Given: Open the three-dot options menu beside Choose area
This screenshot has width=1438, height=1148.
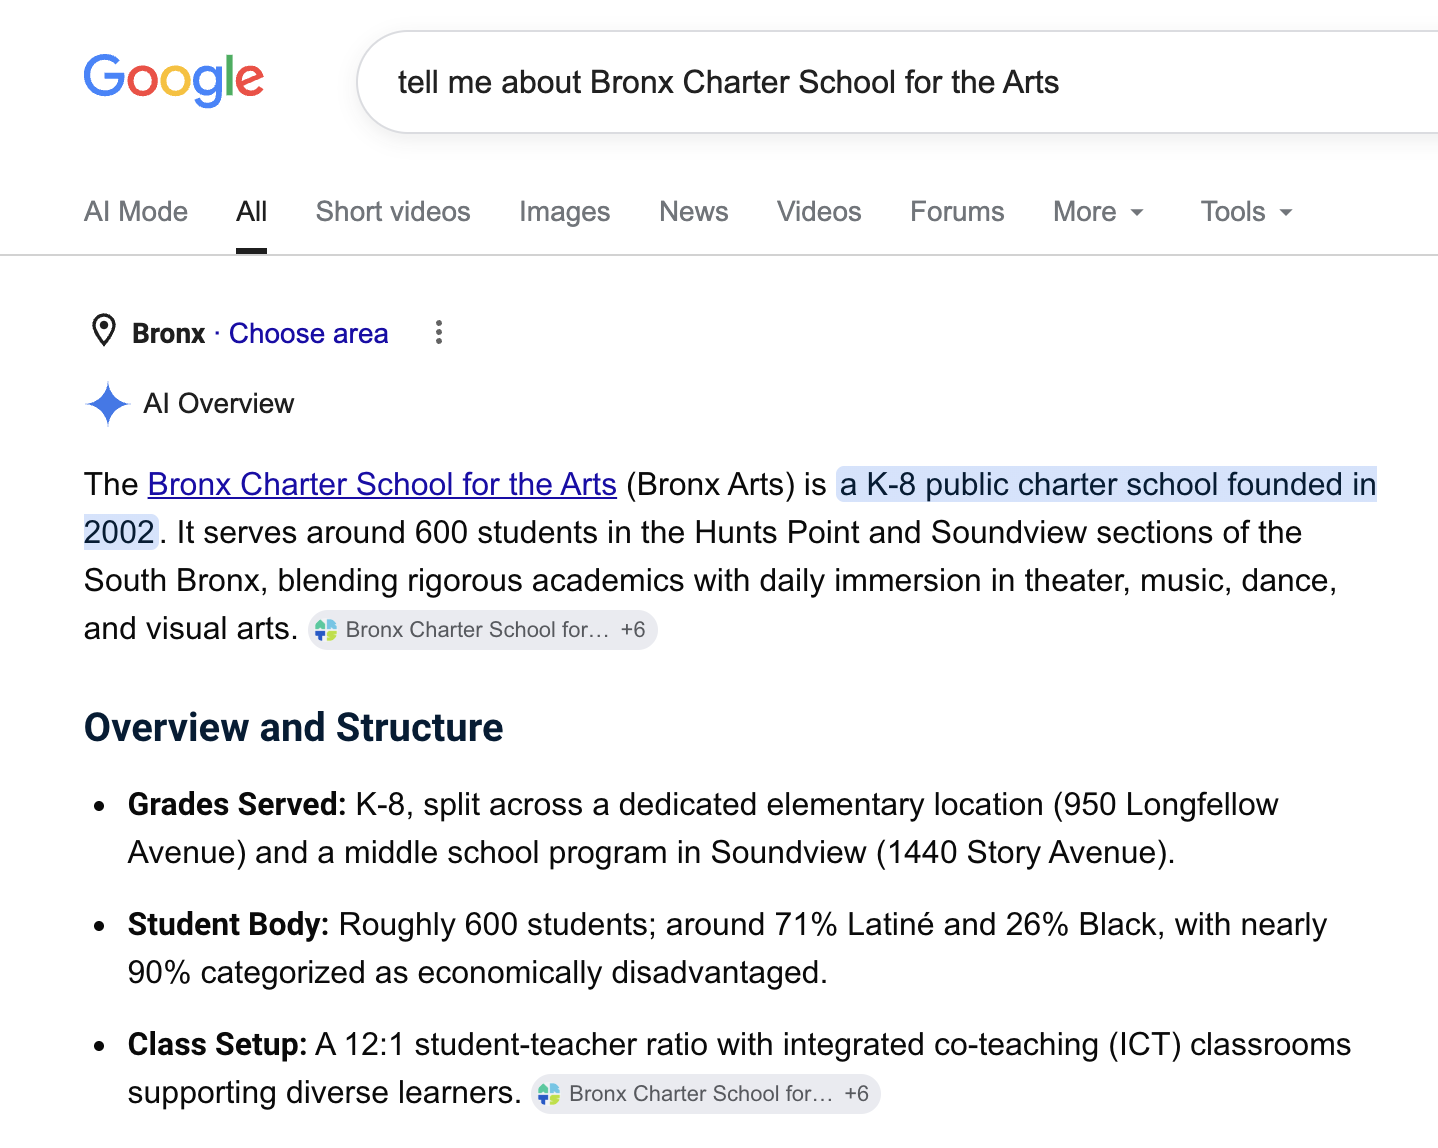Looking at the screenshot, I should pos(438,333).
